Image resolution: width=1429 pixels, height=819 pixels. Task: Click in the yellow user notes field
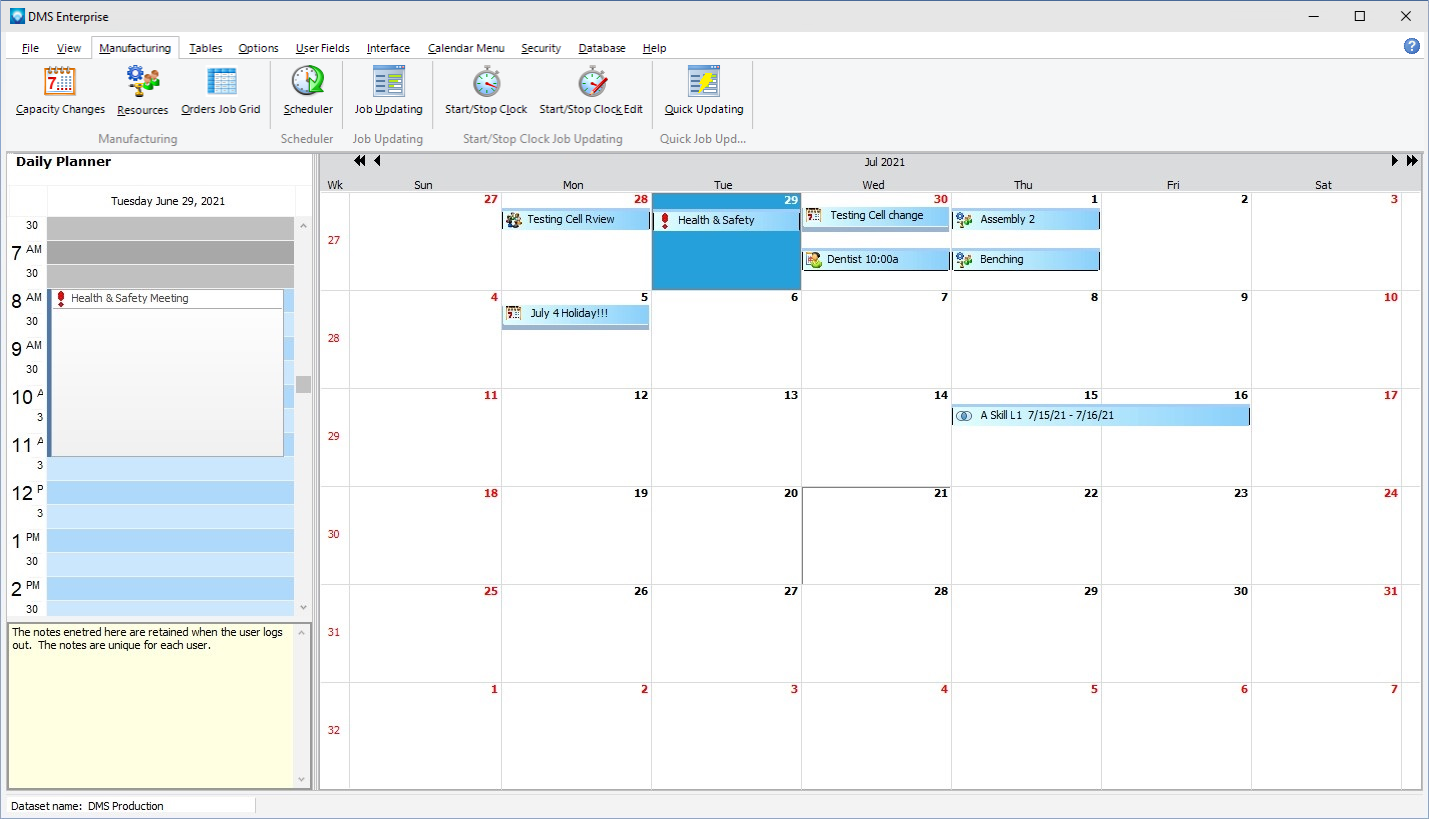(151, 706)
